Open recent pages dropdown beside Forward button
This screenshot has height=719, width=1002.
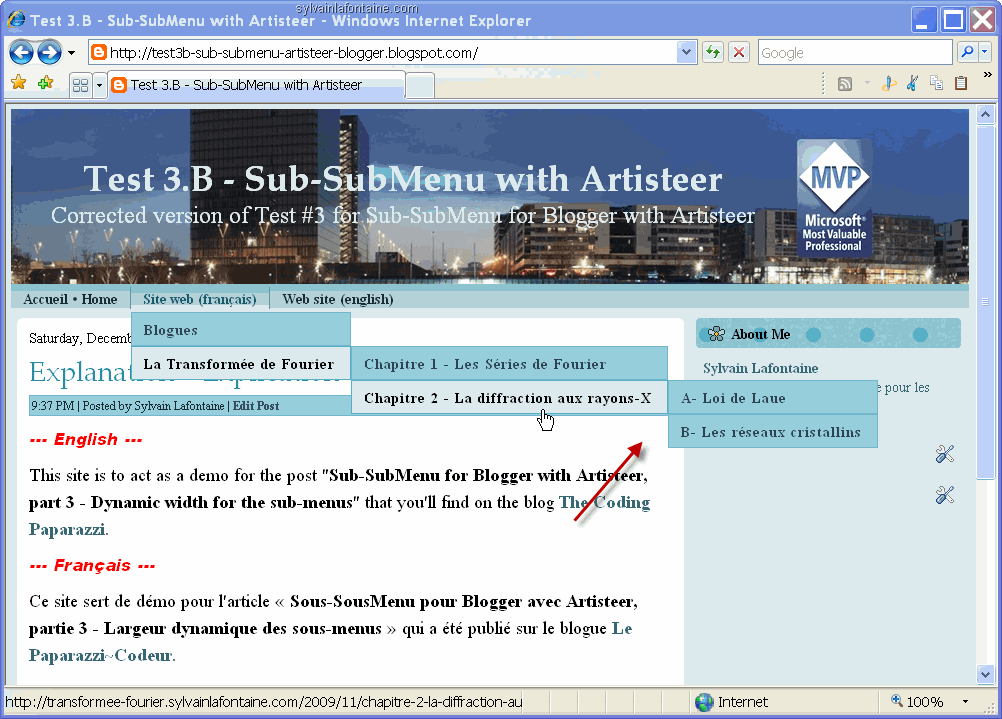pyautogui.click(x=71, y=53)
